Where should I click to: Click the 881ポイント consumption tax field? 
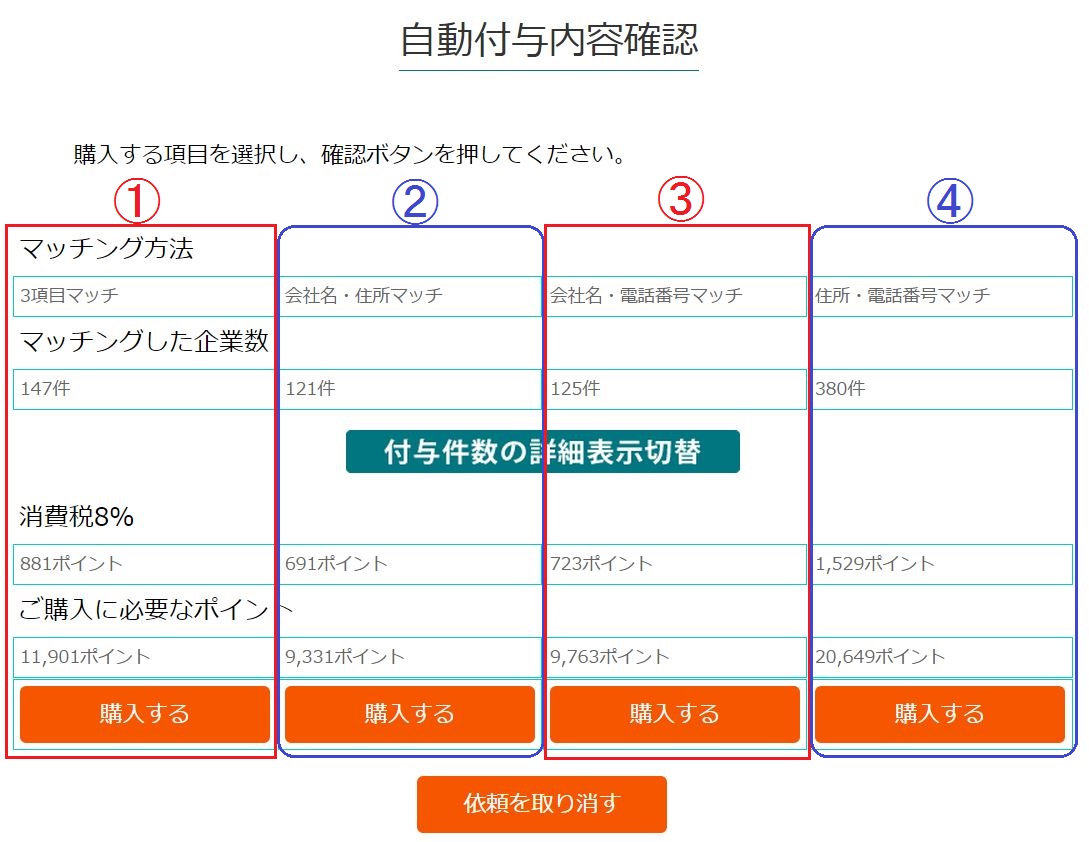[143, 564]
